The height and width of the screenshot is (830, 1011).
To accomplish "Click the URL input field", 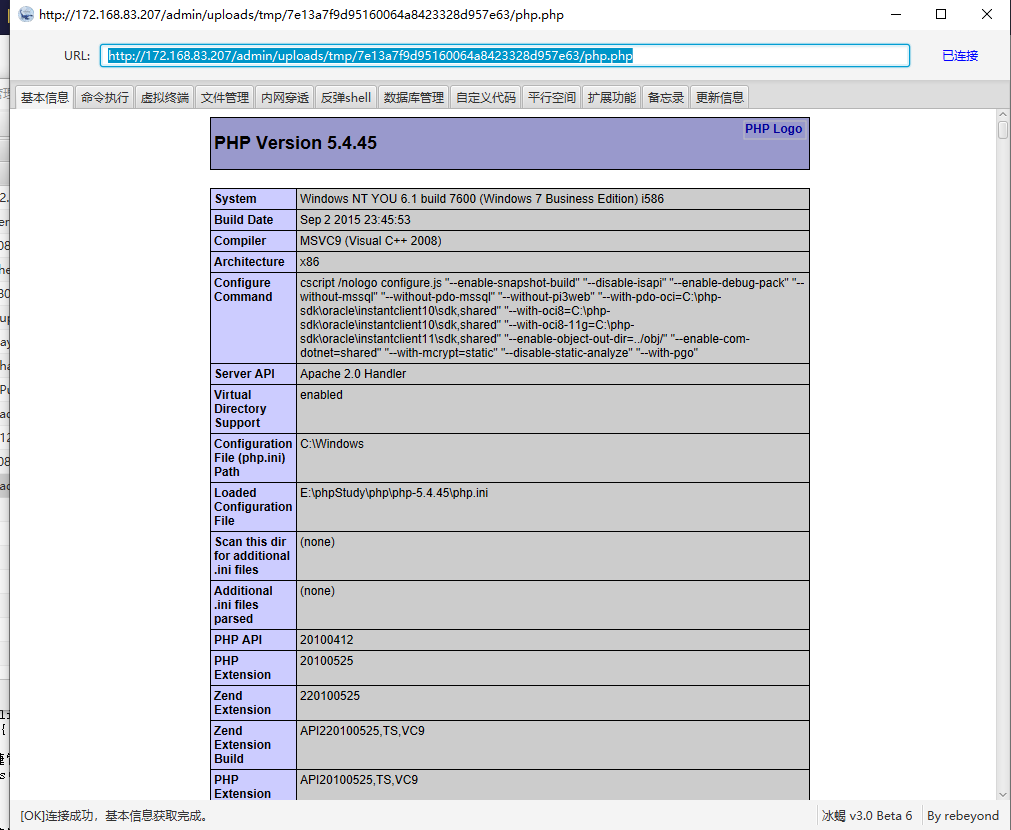I will click(x=505, y=55).
